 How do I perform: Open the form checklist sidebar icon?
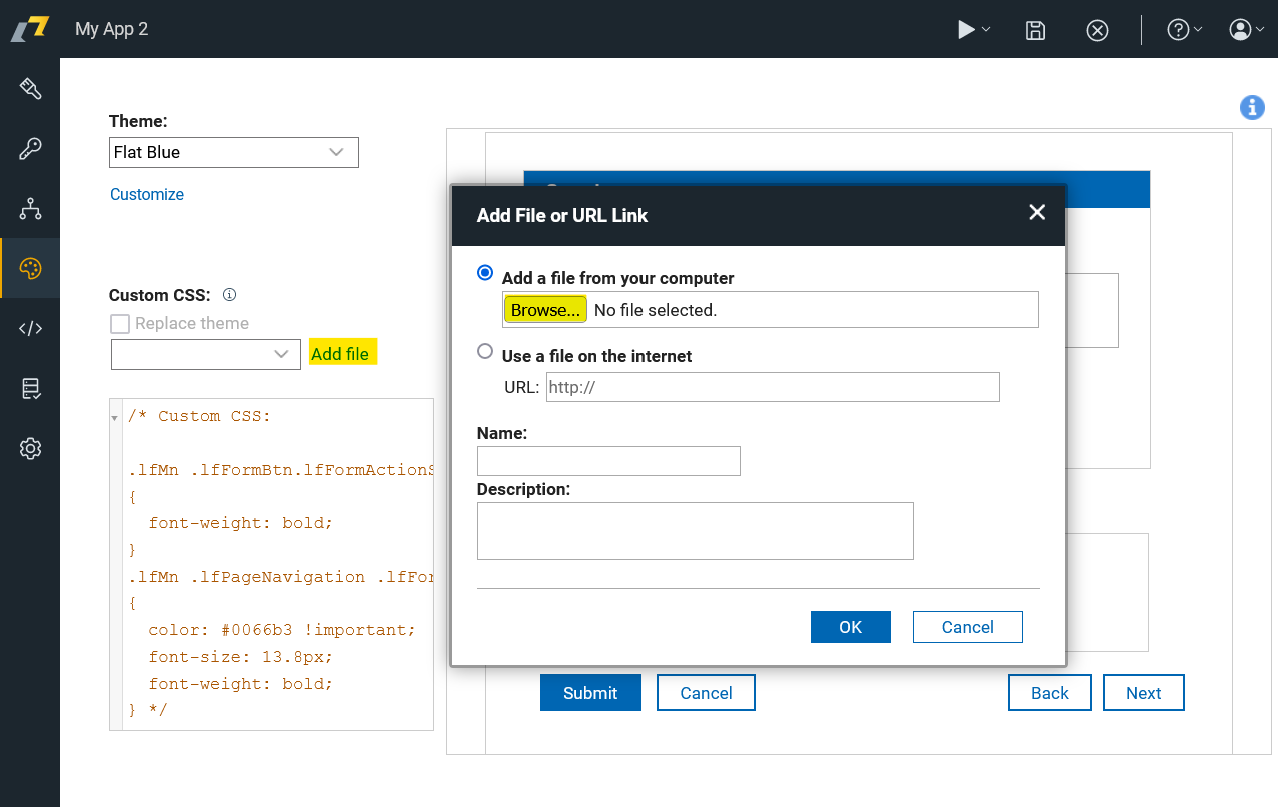tap(30, 389)
